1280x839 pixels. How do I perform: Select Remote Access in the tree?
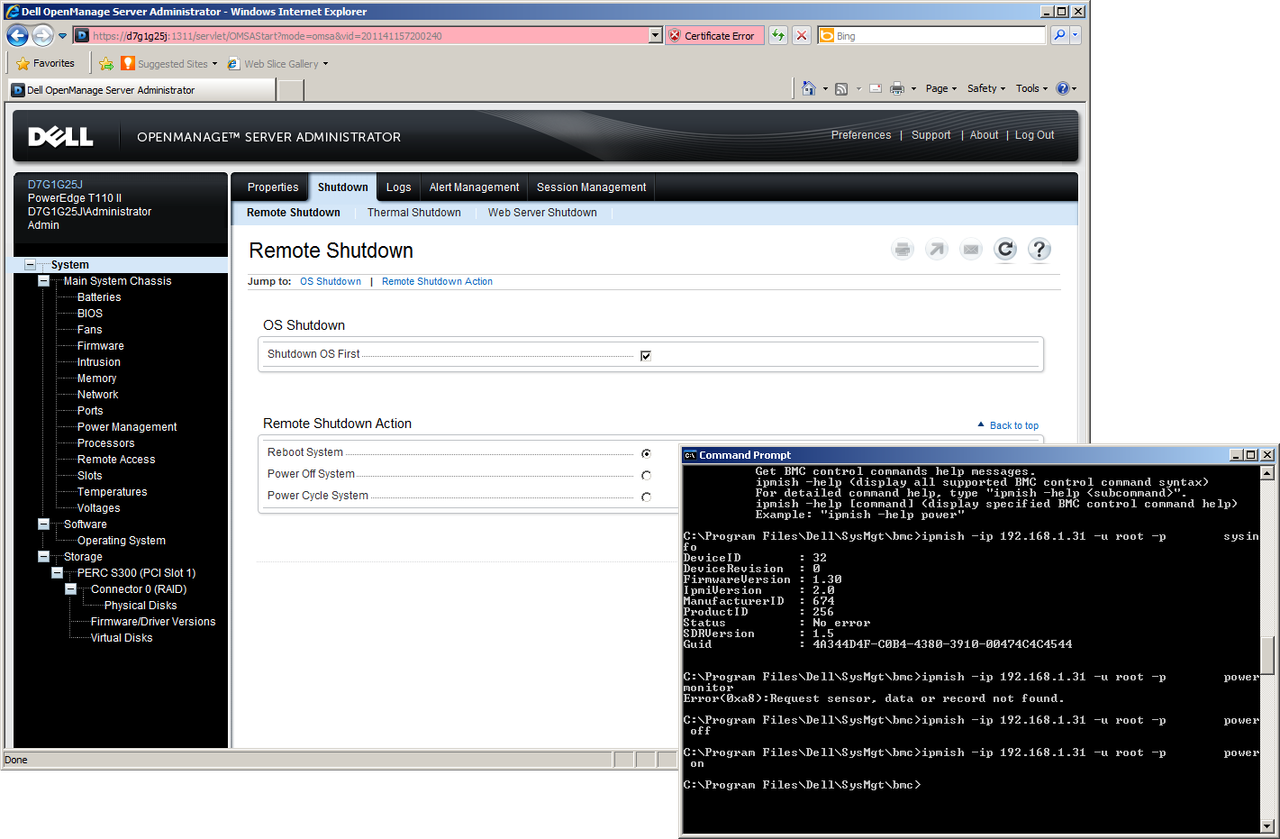[116, 459]
